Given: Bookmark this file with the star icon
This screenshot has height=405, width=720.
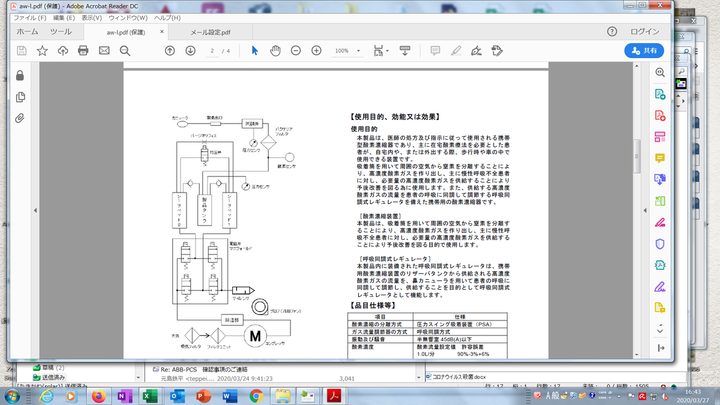Looking at the screenshot, I should [42, 50].
